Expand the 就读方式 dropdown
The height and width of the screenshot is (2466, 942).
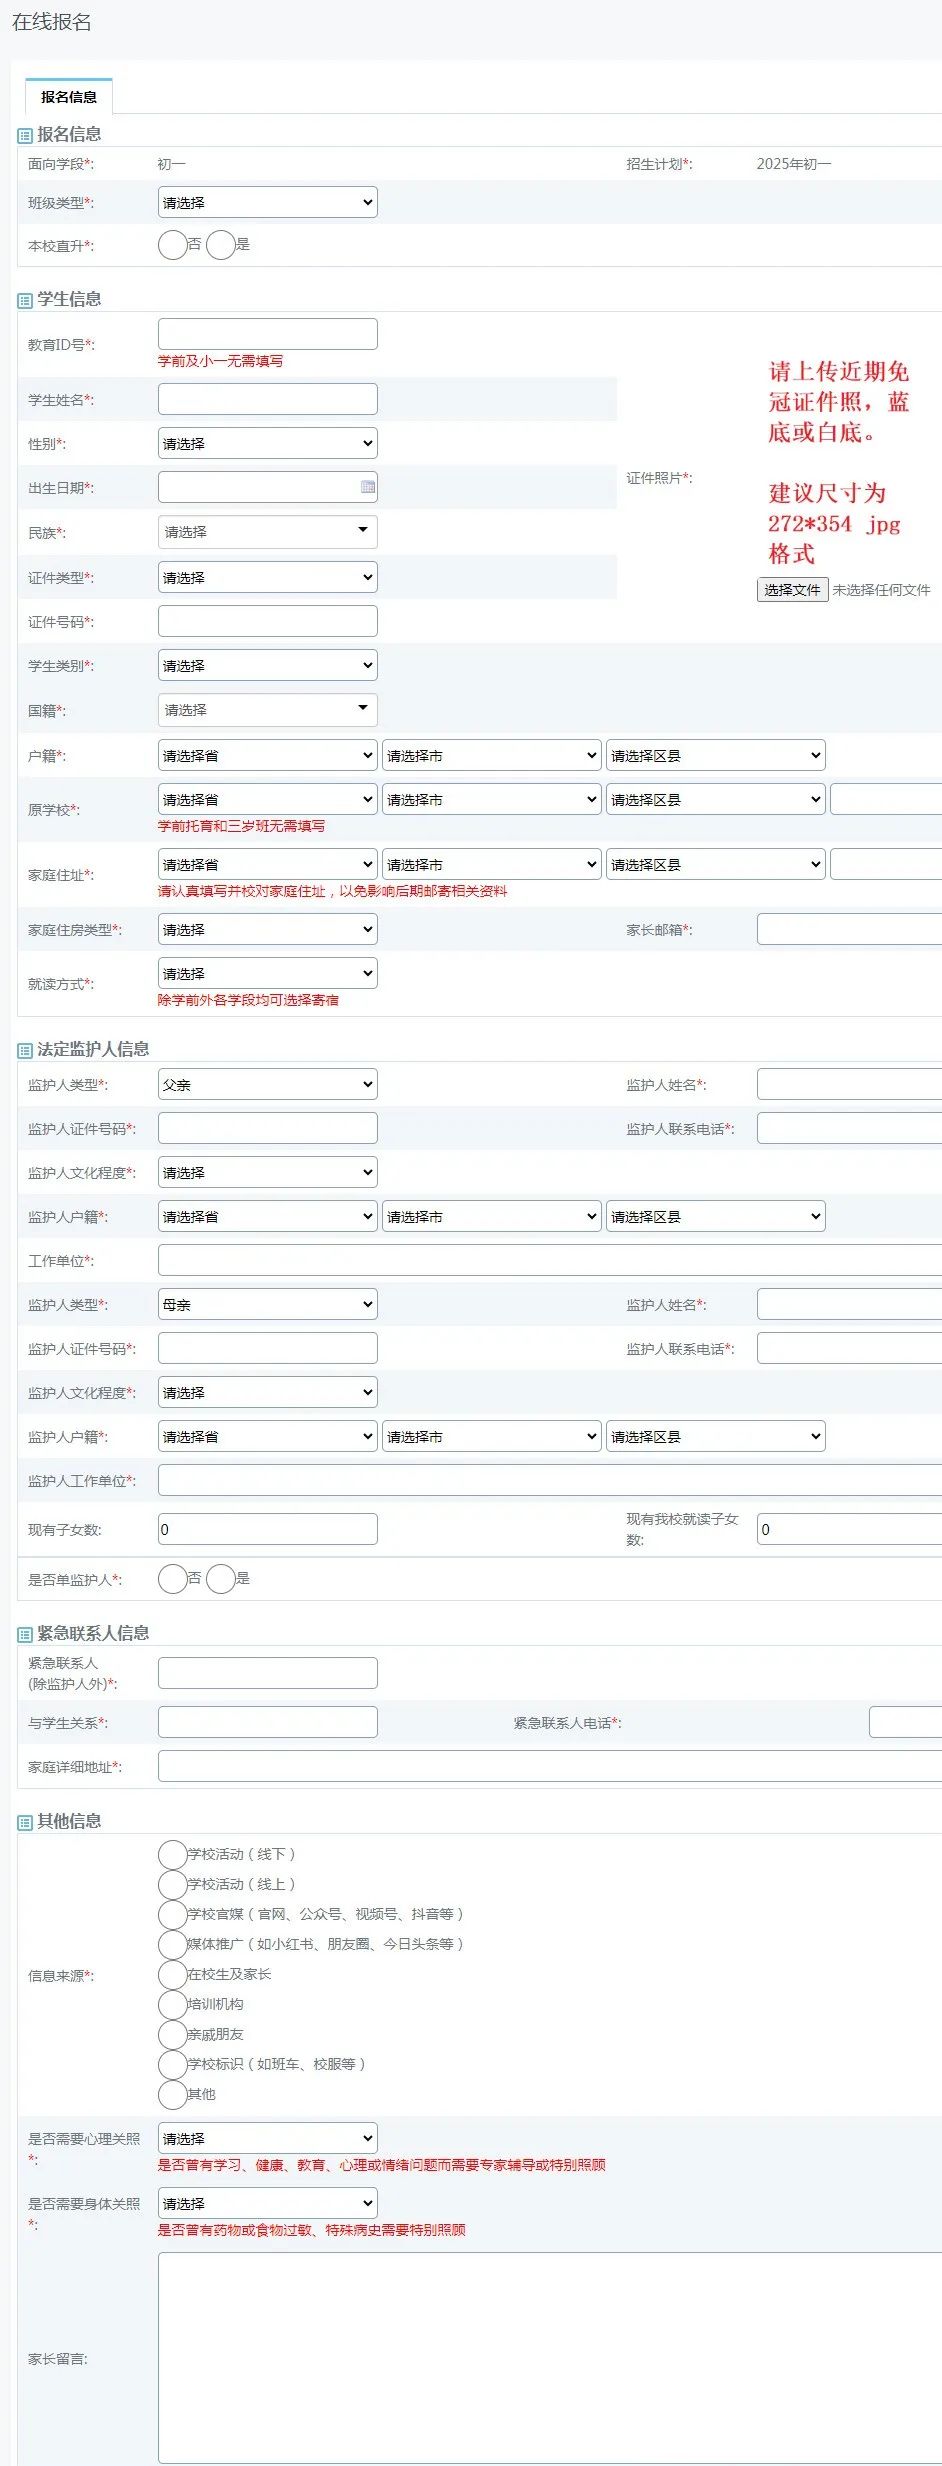(267, 974)
